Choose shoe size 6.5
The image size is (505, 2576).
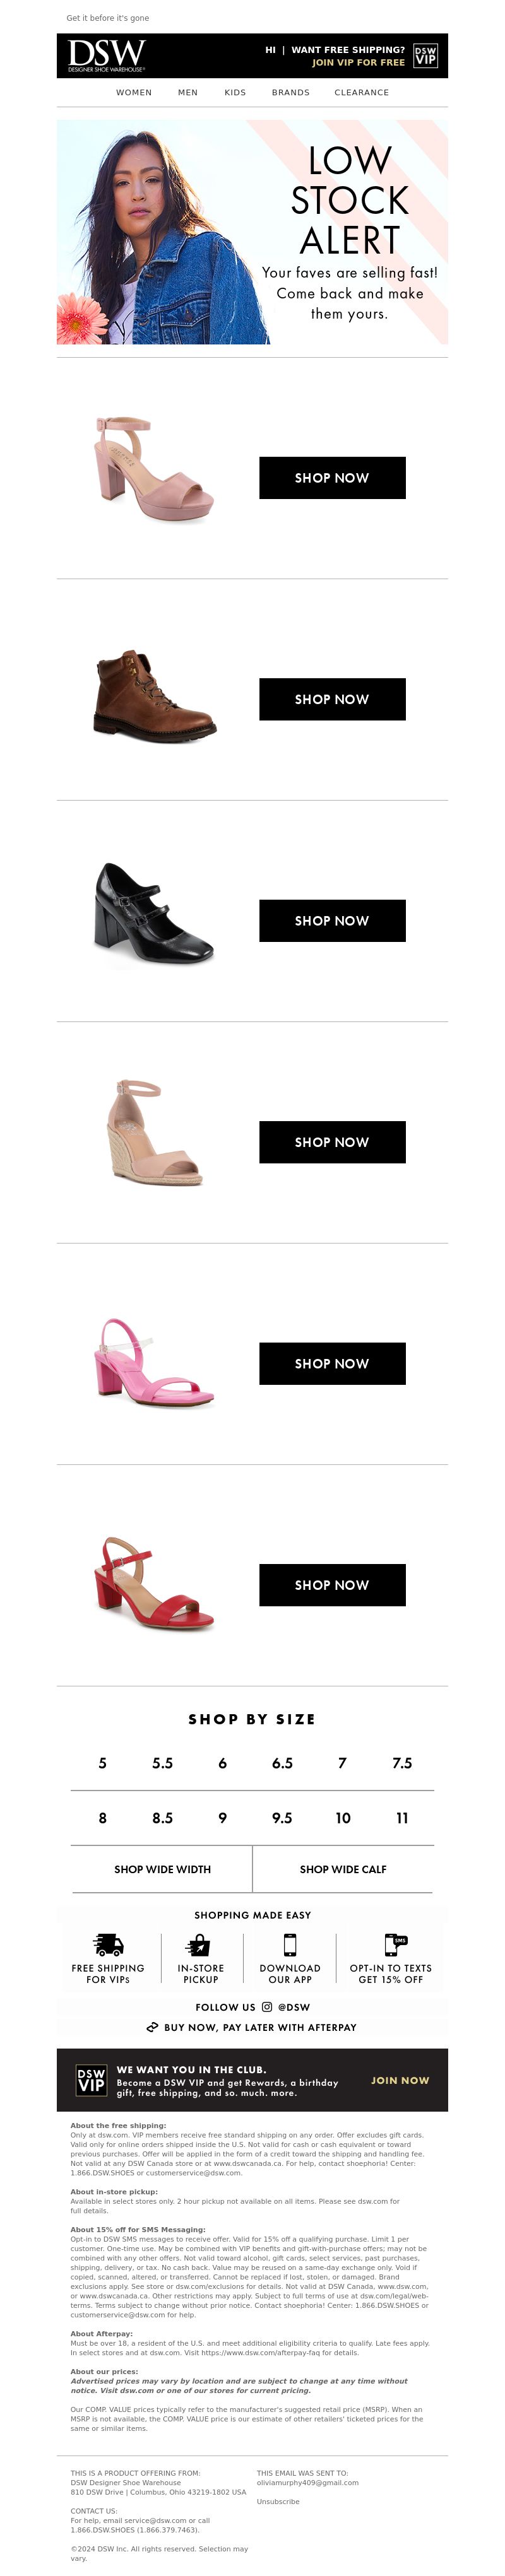282,1763
